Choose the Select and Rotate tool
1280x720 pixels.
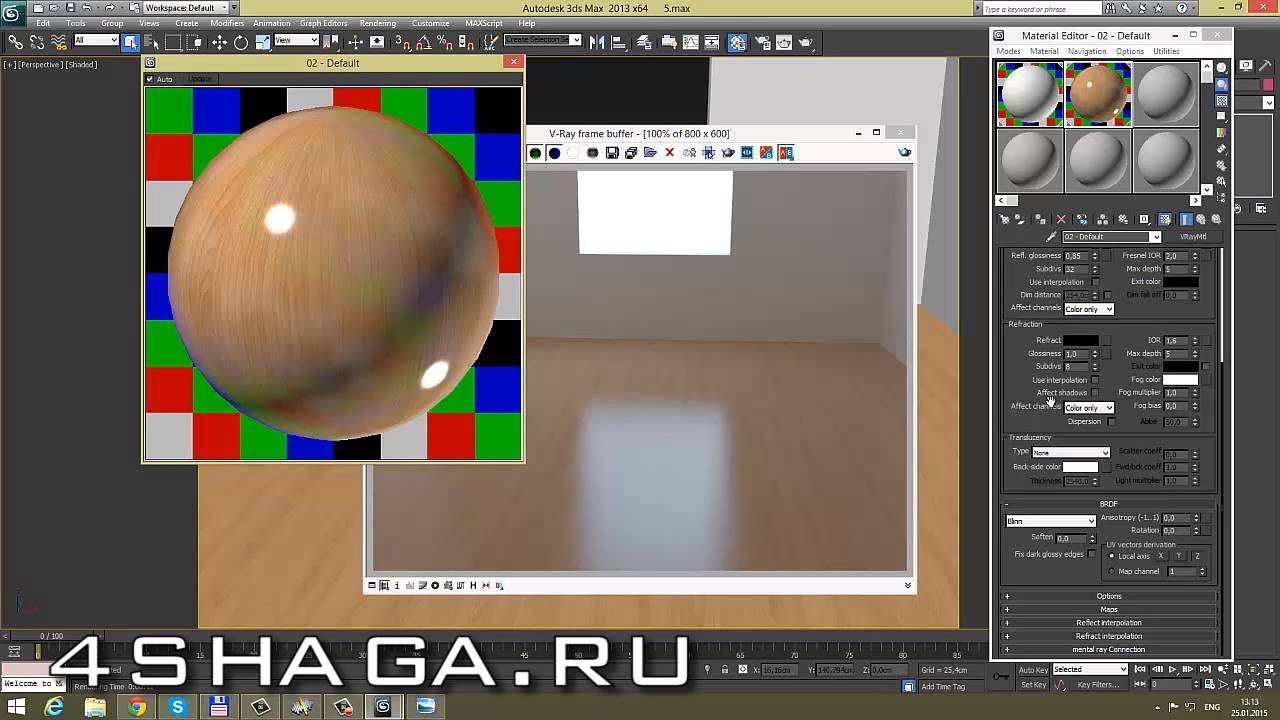point(241,42)
